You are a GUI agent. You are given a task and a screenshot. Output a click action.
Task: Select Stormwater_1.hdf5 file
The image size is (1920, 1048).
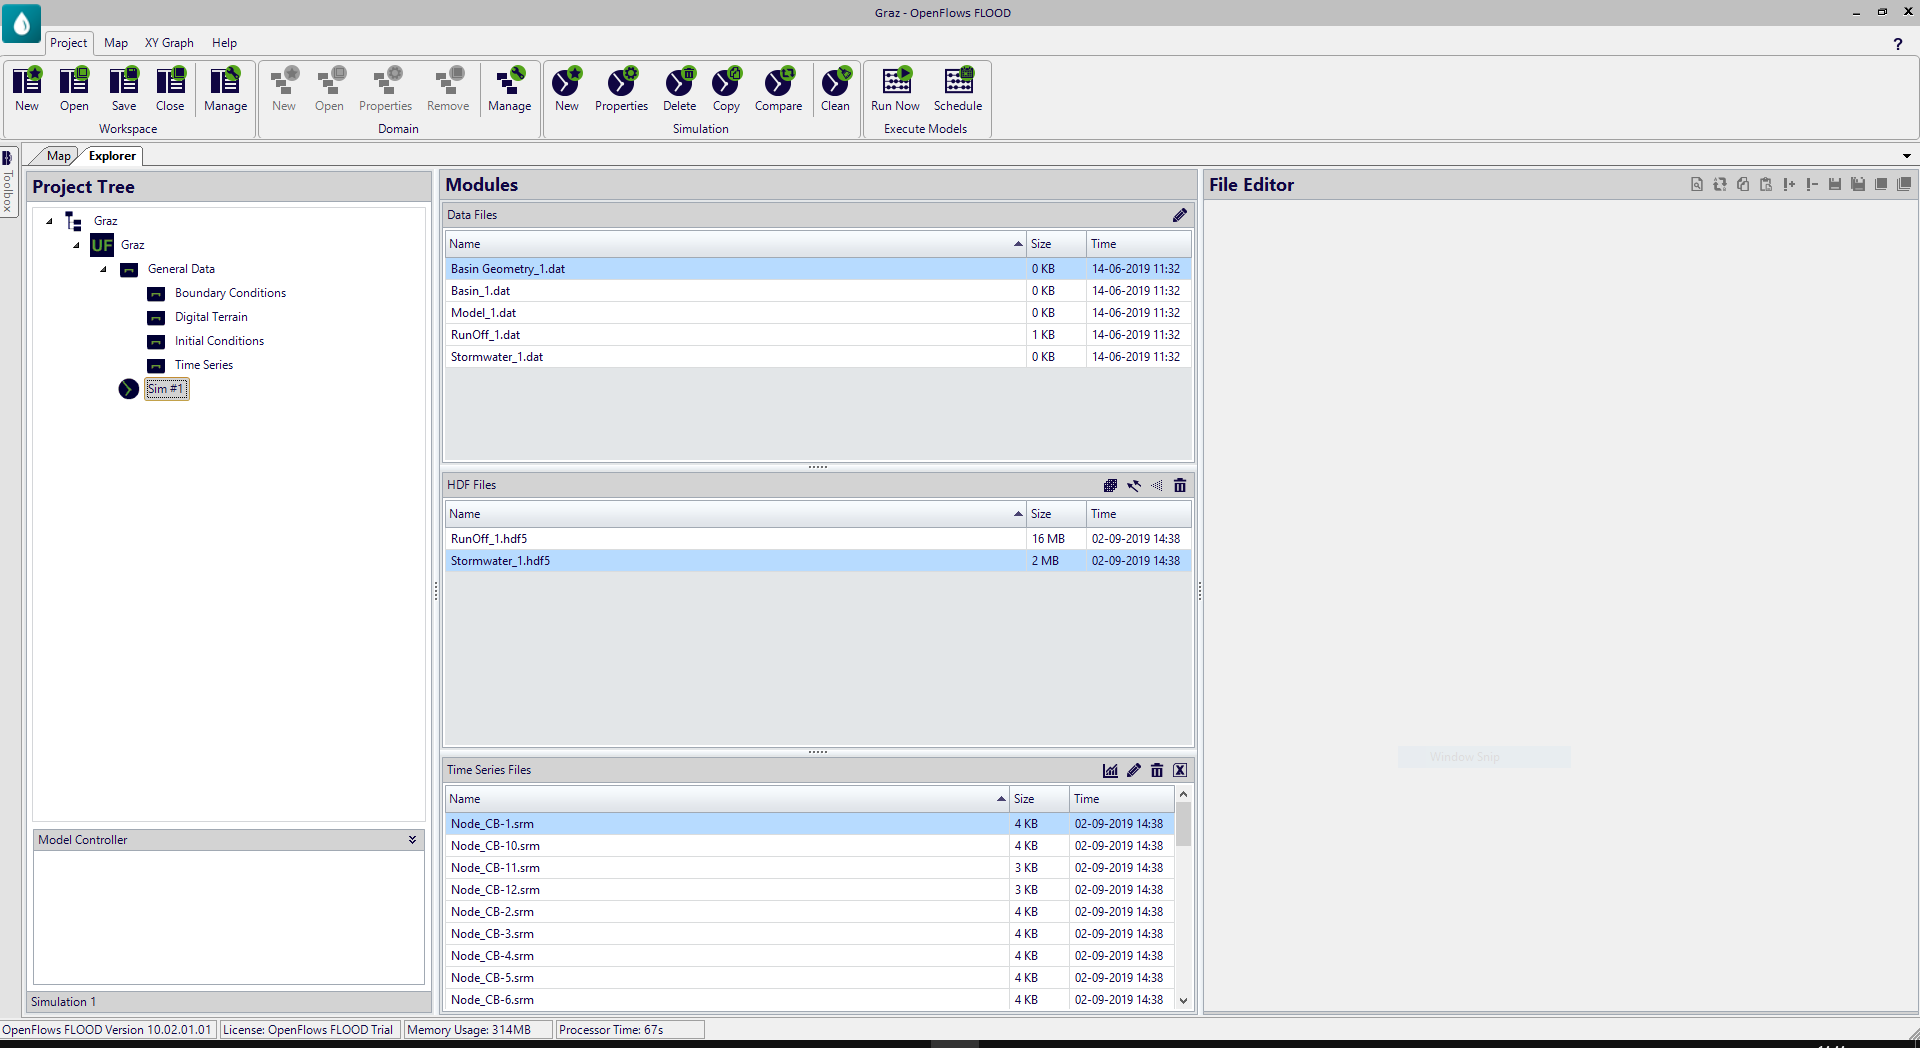[818, 561]
